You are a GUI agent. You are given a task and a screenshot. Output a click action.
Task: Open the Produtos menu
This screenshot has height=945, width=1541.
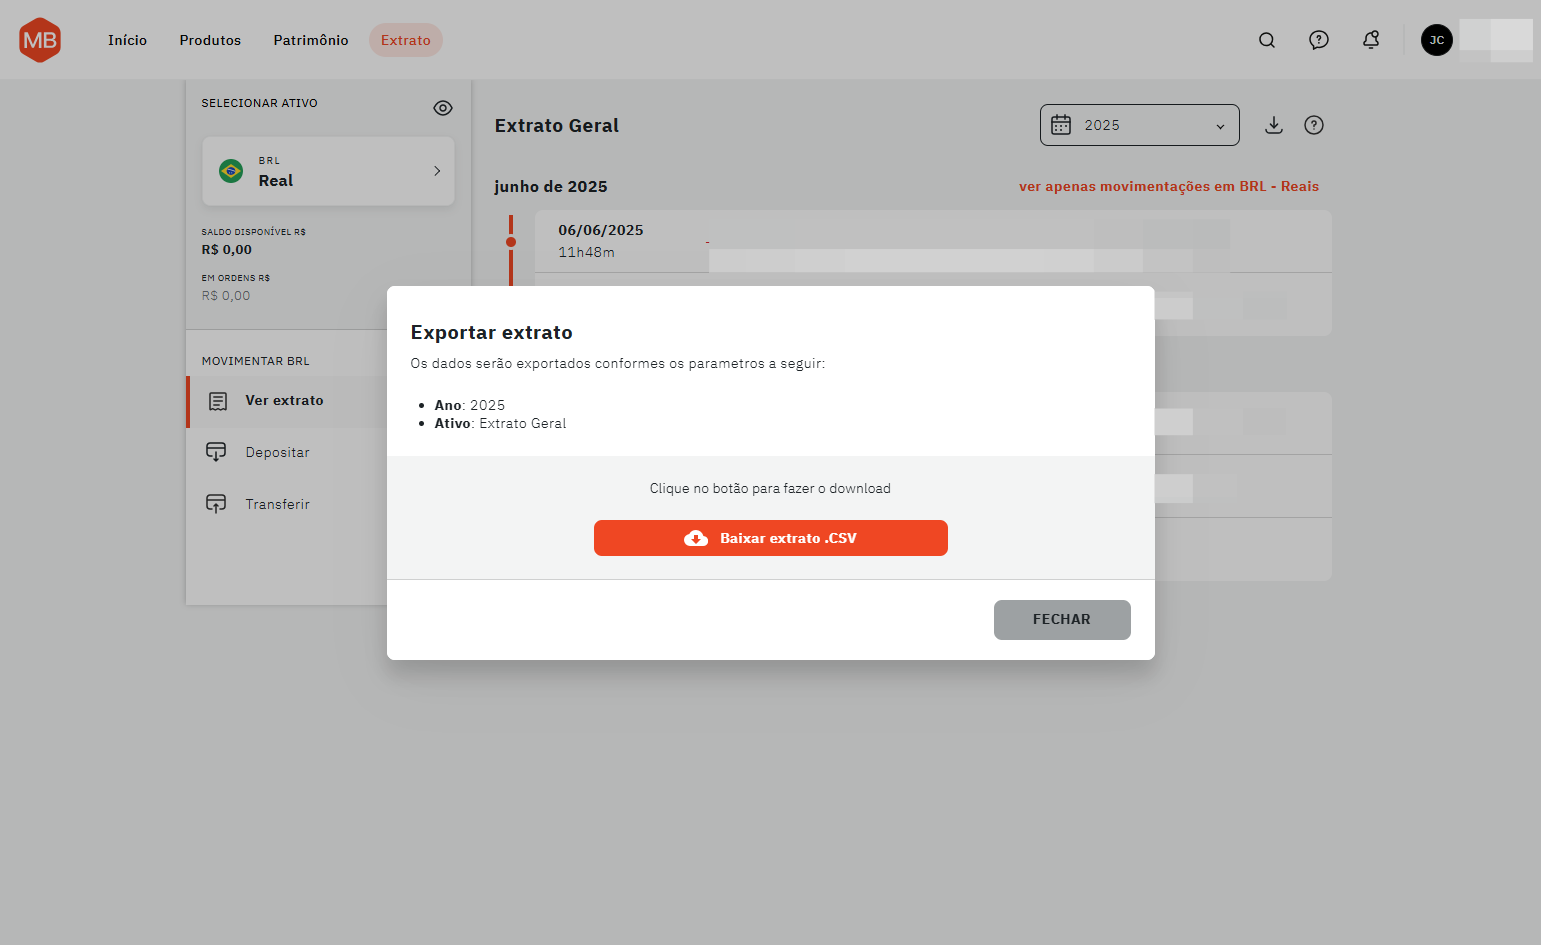click(210, 40)
